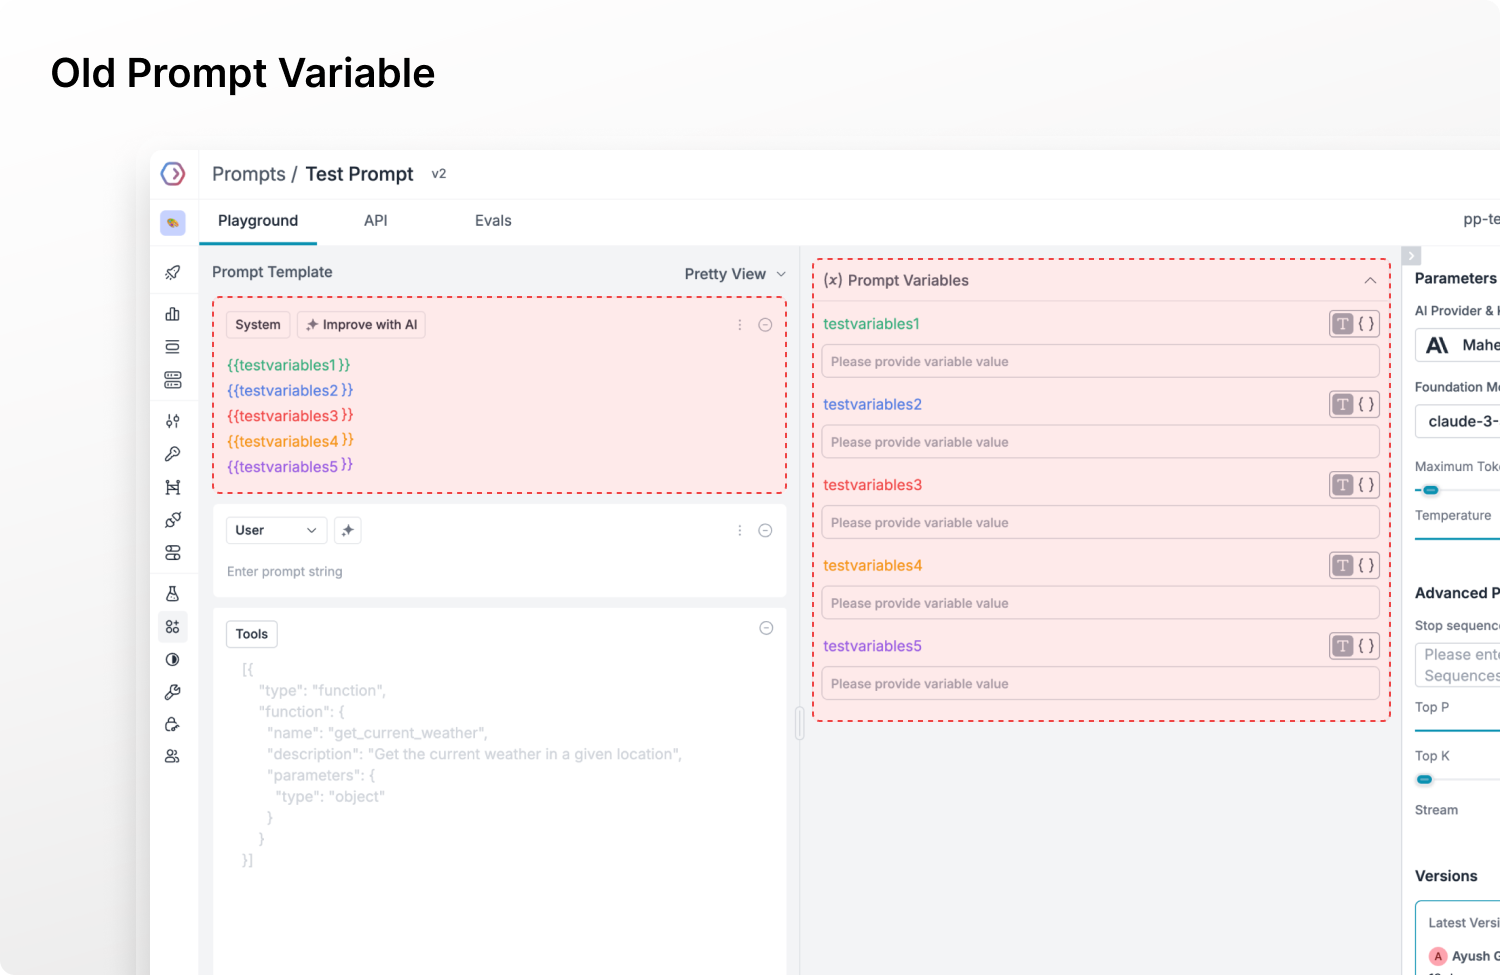Click the Prompts breadcrumb link
This screenshot has height=975, width=1500.
click(x=248, y=174)
